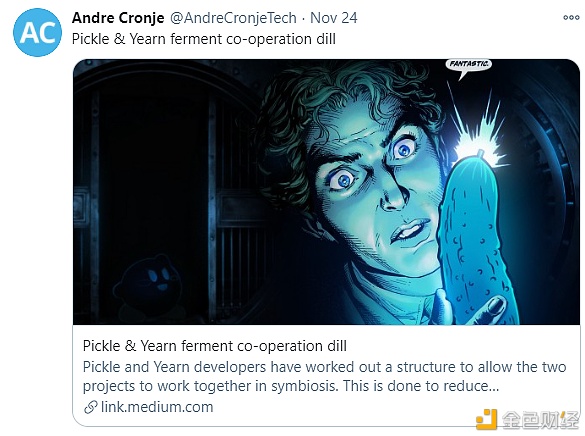585x436 pixels.
Task: Open the comic preview card image
Action: tap(326, 192)
